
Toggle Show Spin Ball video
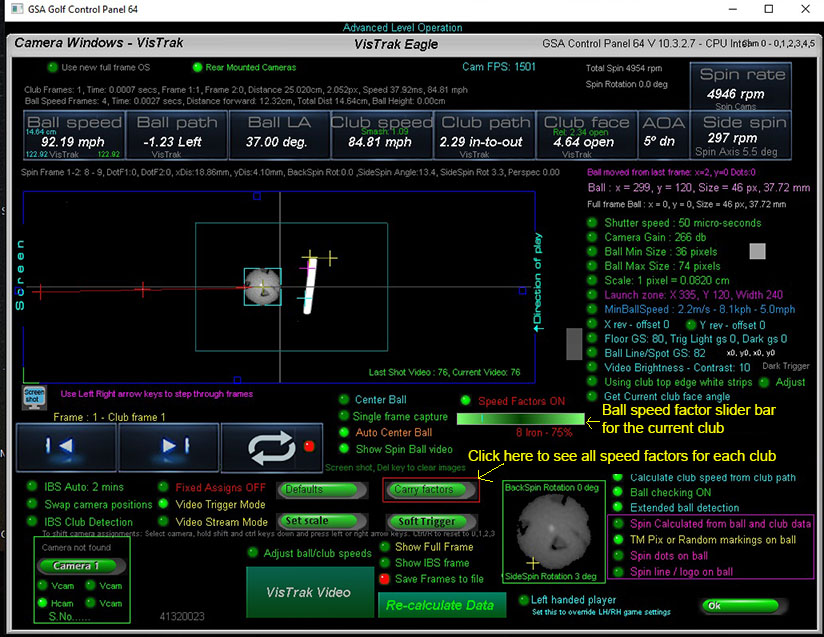pyautogui.click(x=344, y=449)
